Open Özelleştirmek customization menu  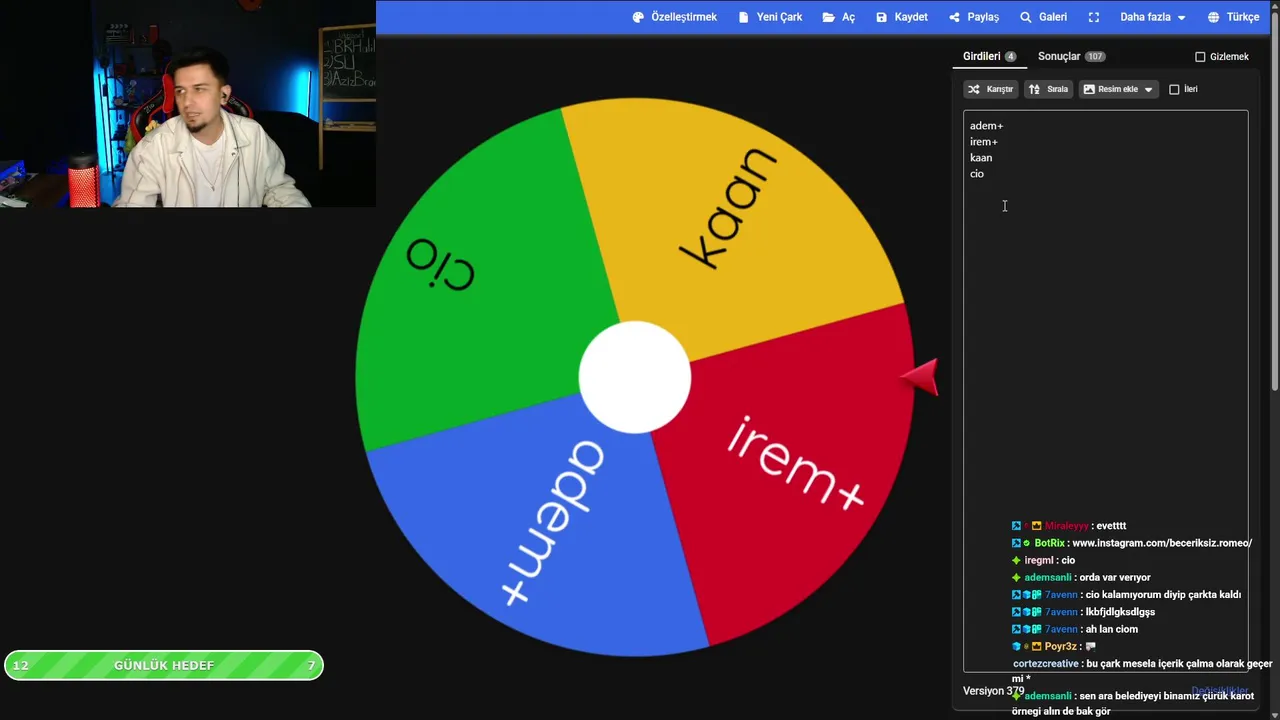click(x=675, y=17)
